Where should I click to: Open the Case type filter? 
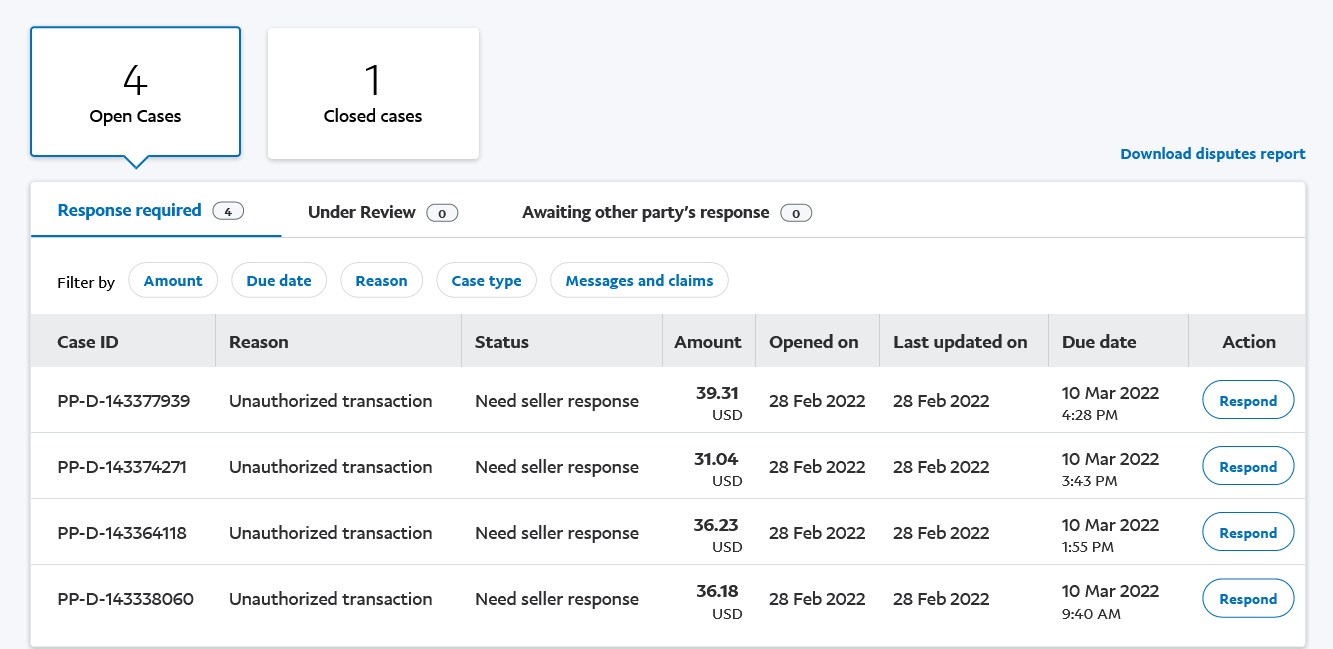coord(486,281)
